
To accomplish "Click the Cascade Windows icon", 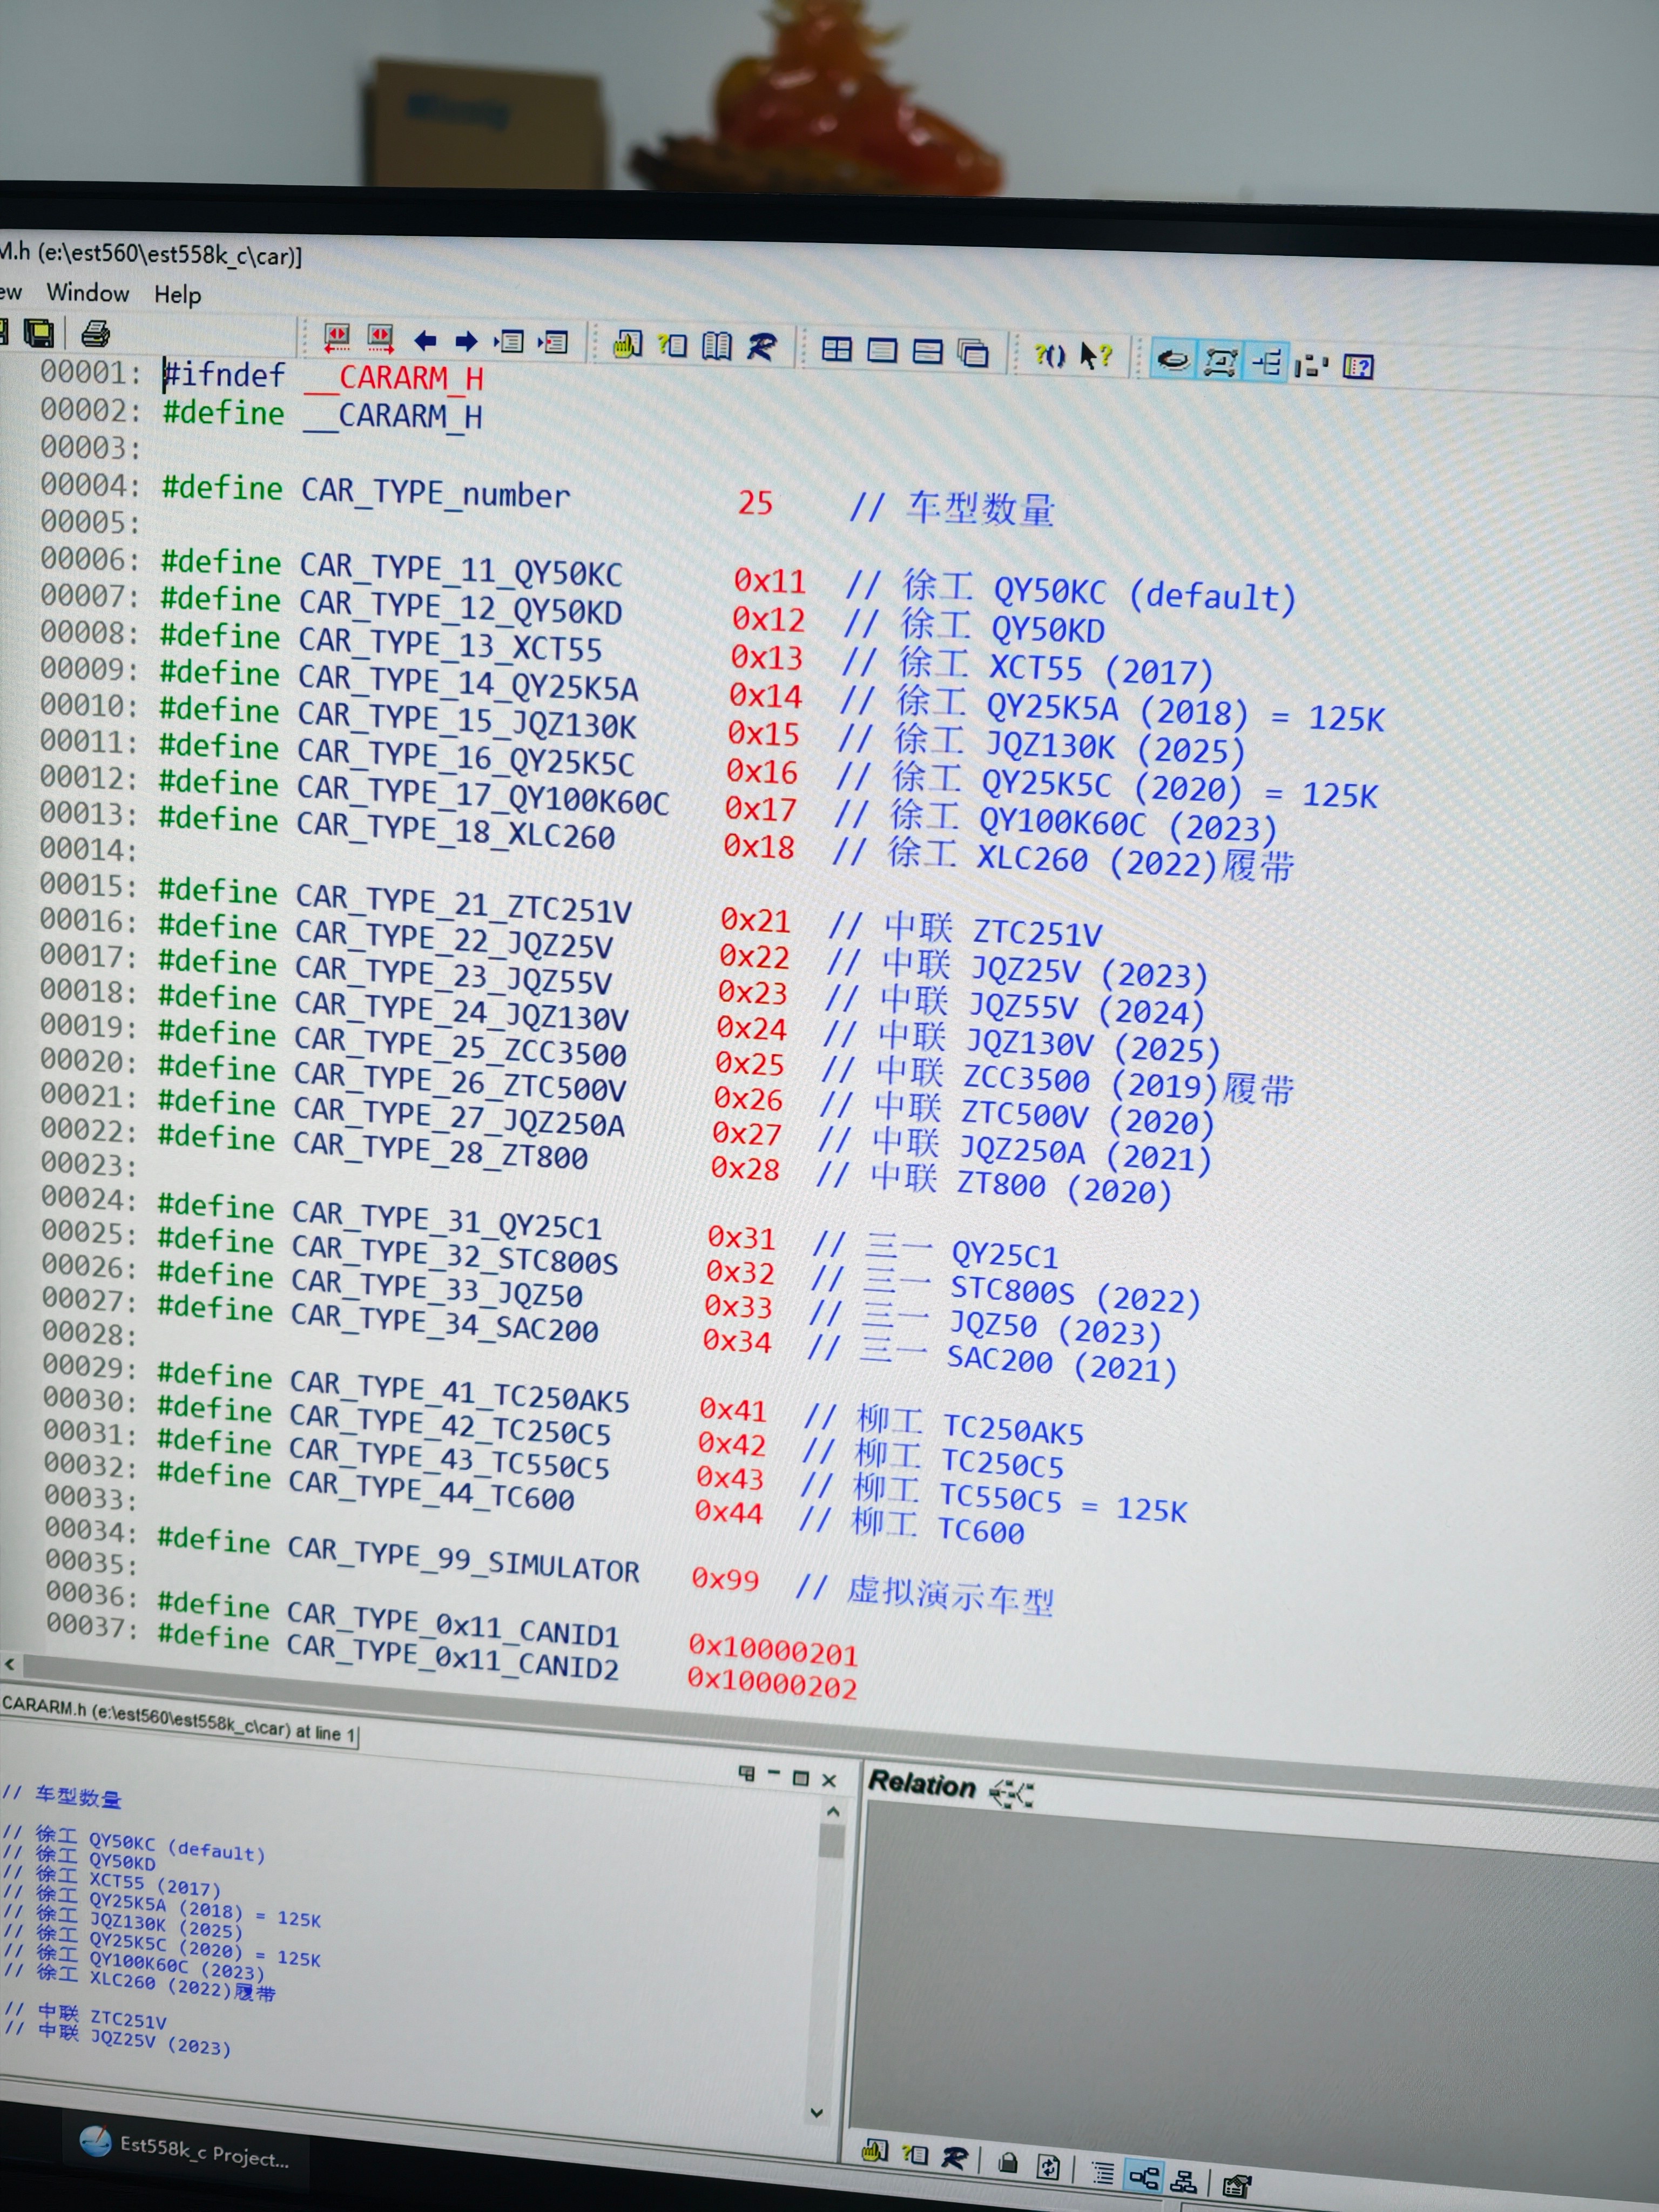I will coord(973,353).
